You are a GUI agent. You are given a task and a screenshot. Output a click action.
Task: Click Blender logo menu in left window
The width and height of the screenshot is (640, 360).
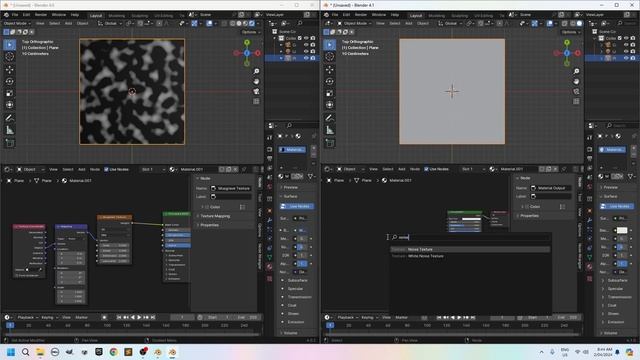pos(6,15)
